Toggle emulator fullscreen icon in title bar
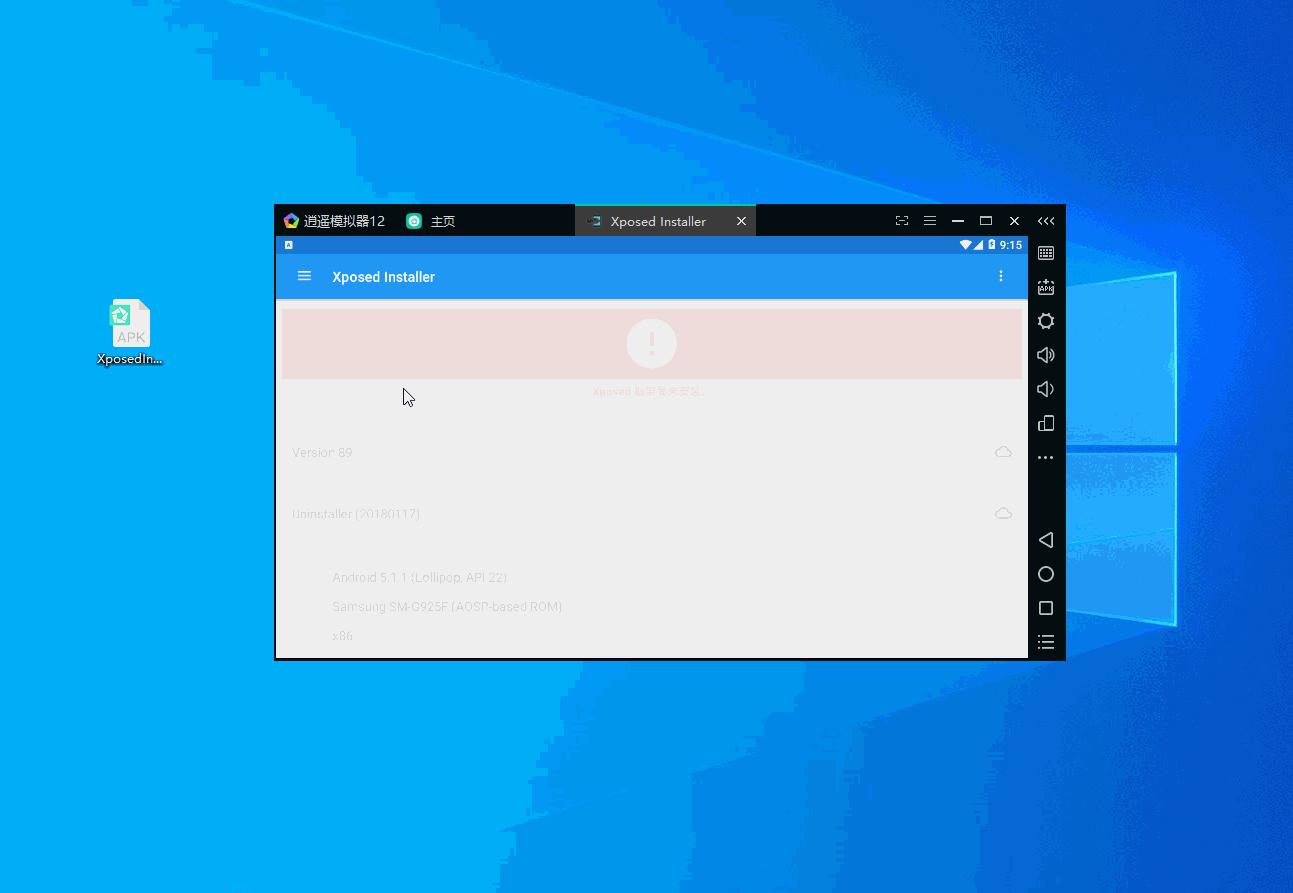 click(902, 221)
